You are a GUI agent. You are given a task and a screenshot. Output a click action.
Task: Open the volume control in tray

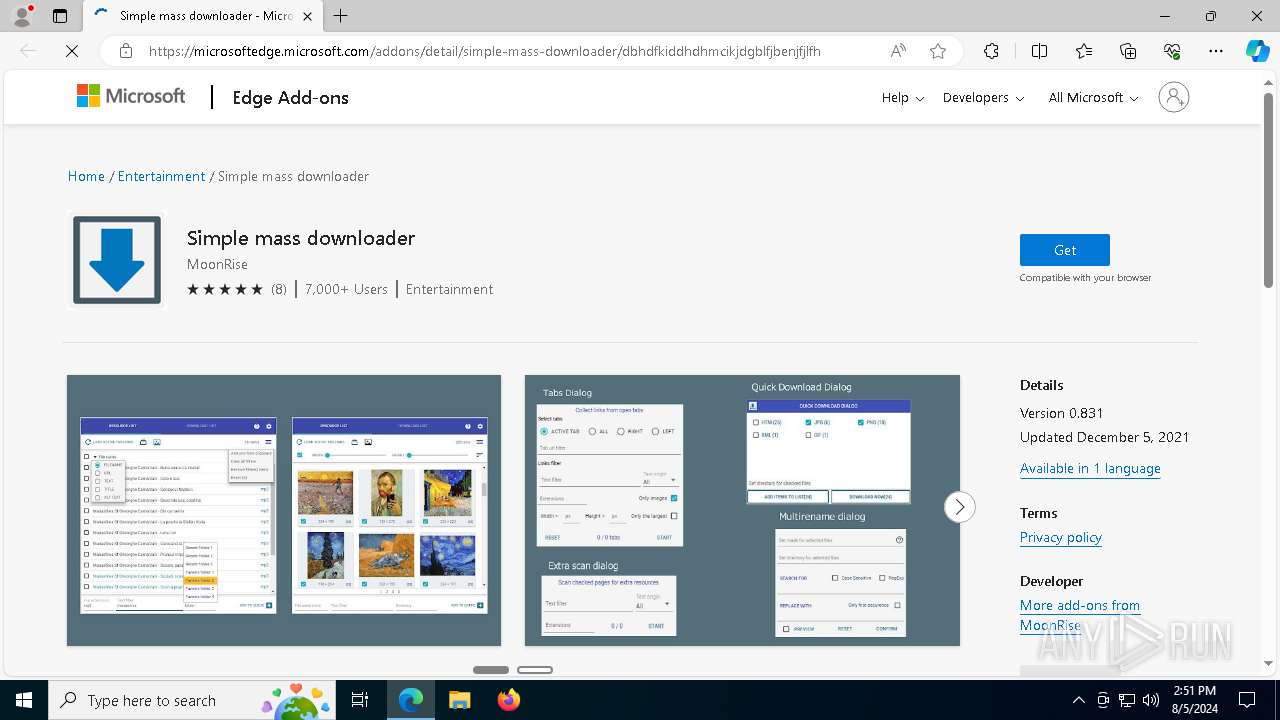(x=1150, y=700)
